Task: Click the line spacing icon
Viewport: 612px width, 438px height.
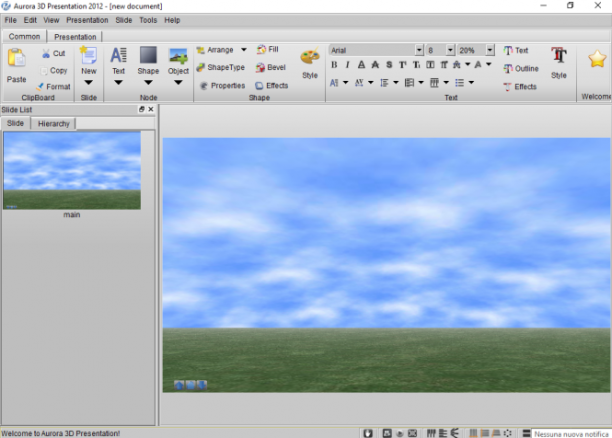Action: tap(384, 82)
